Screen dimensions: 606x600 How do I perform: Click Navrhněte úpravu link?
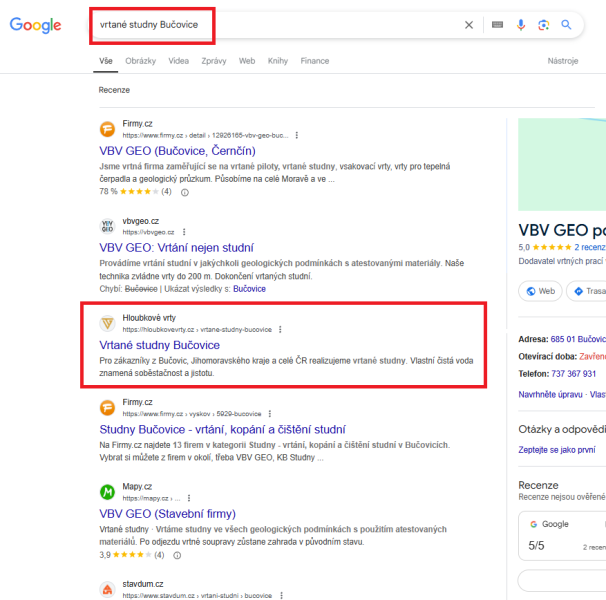pyautogui.click(x=550, y=395)
